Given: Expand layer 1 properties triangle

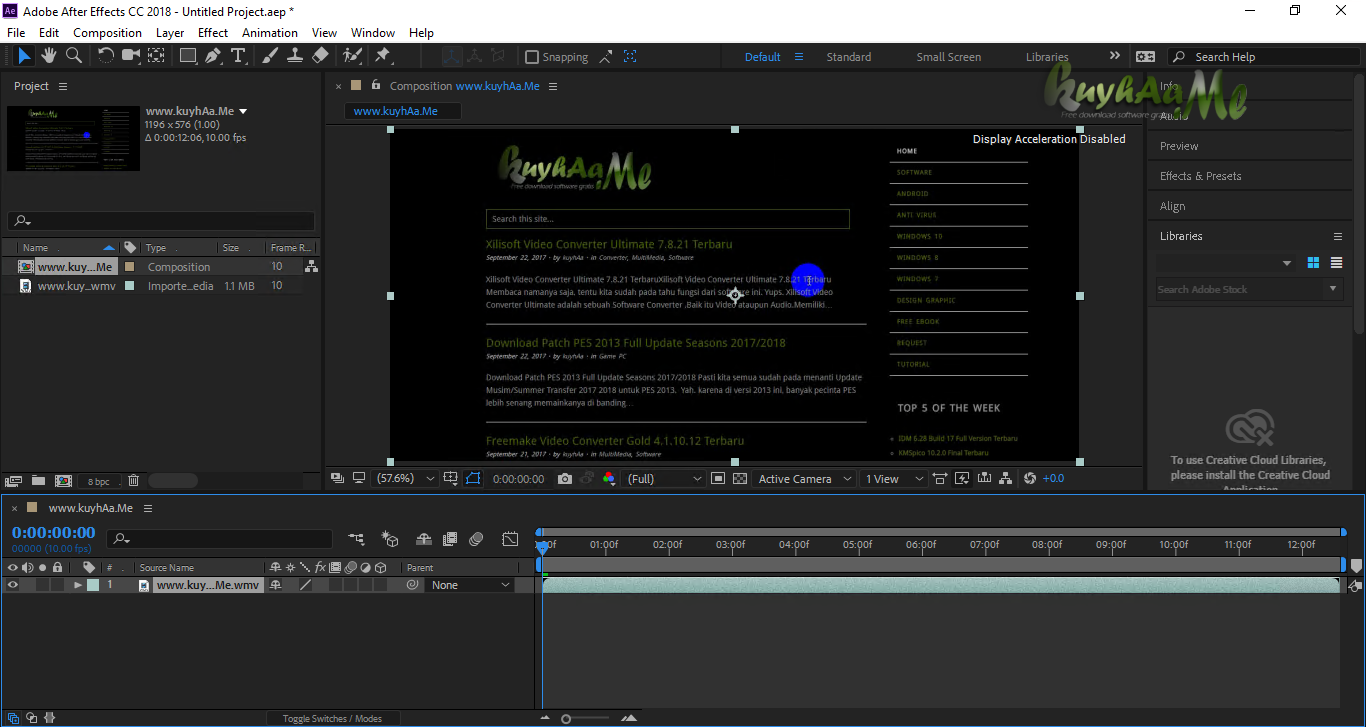Looking at the screenshot, I should click(x=78, y=585).
